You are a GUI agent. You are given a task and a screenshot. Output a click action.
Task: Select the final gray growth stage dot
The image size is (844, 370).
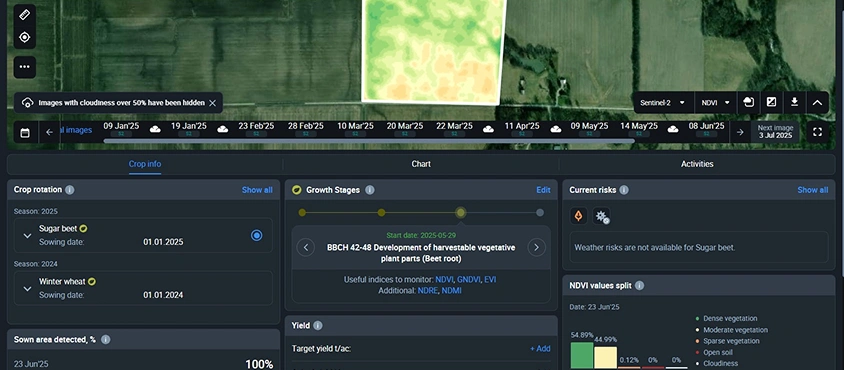pos(540,213)
